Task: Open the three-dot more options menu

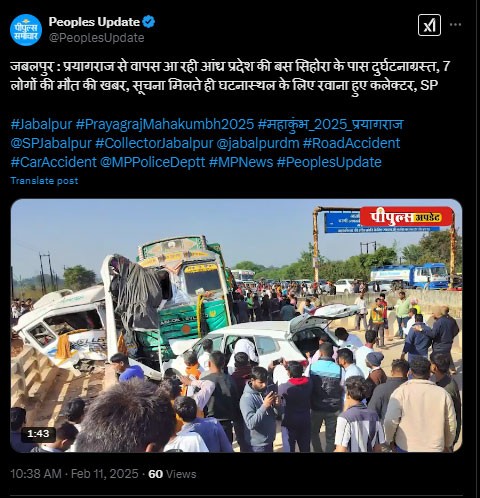Action: click(455, 25)
